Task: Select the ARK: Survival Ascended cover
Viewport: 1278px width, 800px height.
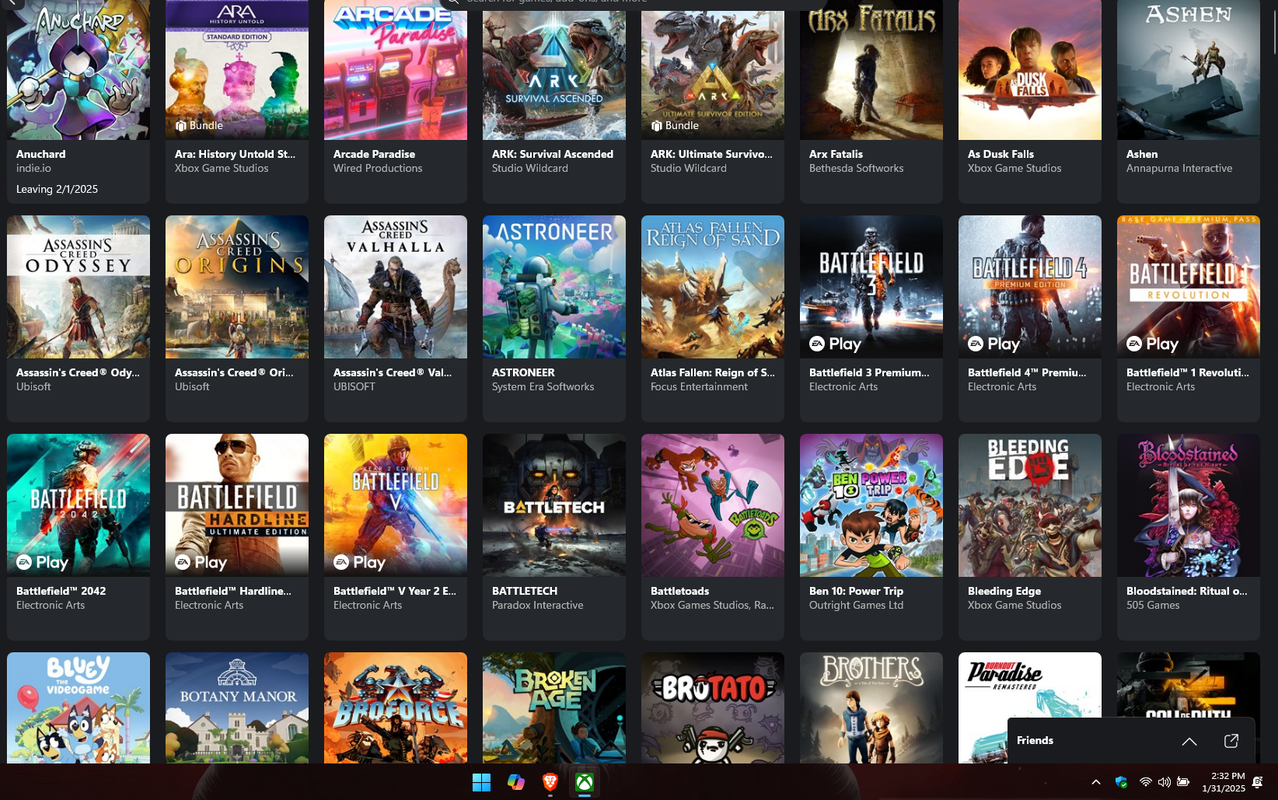Action: 554,70
